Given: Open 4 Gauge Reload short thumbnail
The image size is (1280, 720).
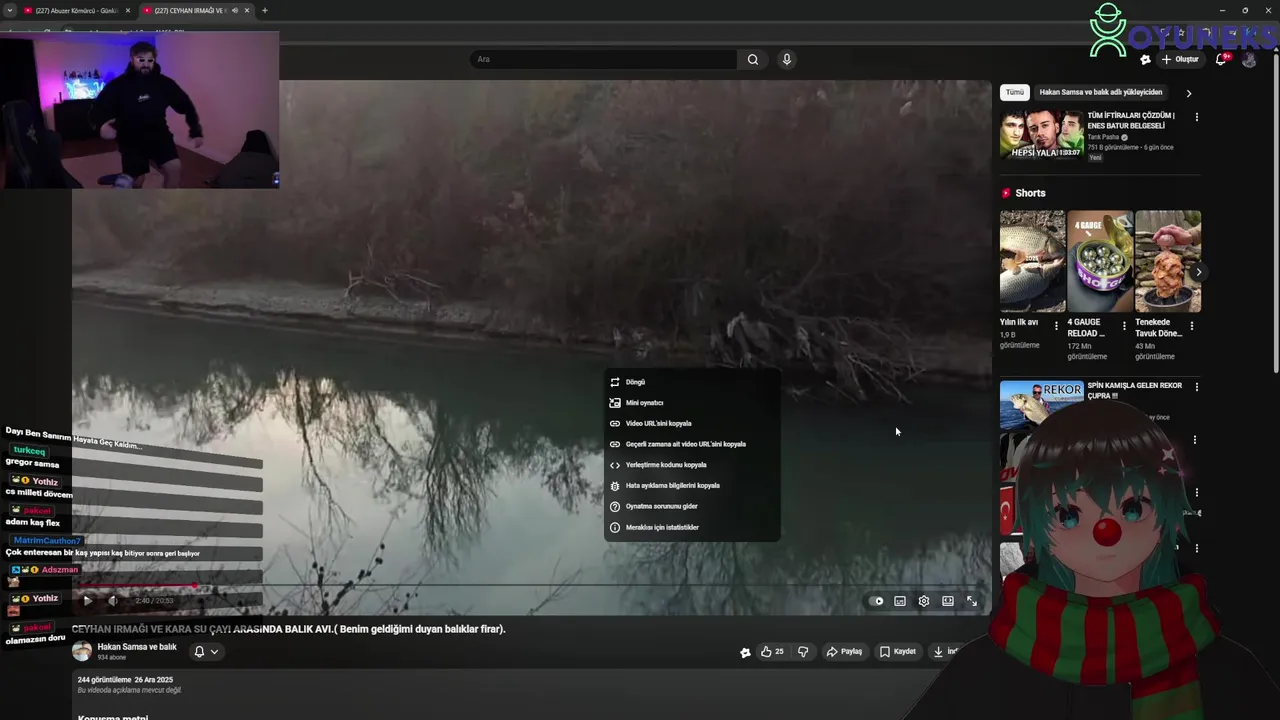Looking at the screenshot, I should click(1100, 261).
